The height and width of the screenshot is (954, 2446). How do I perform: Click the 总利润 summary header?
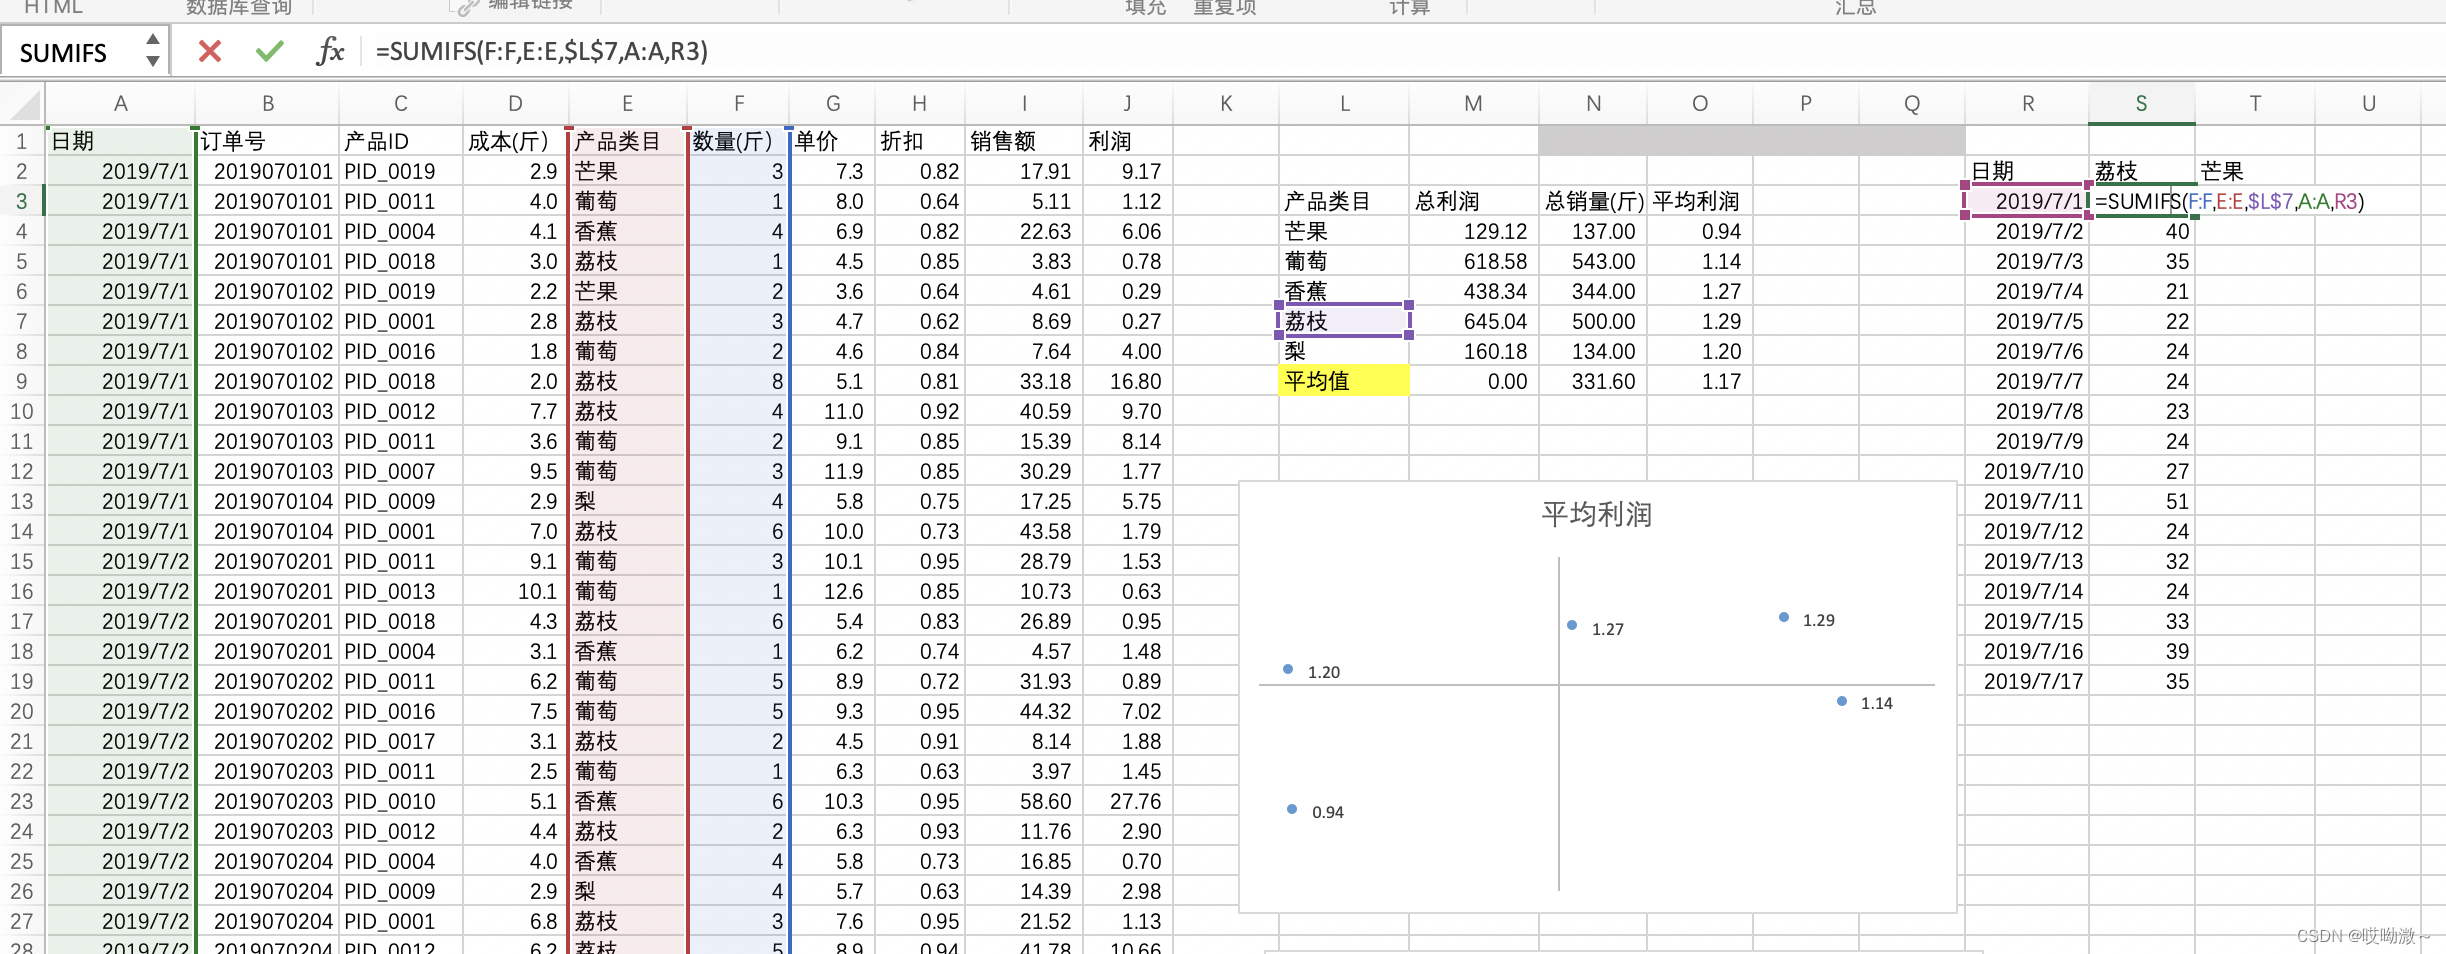click(x=1473, y=201)
